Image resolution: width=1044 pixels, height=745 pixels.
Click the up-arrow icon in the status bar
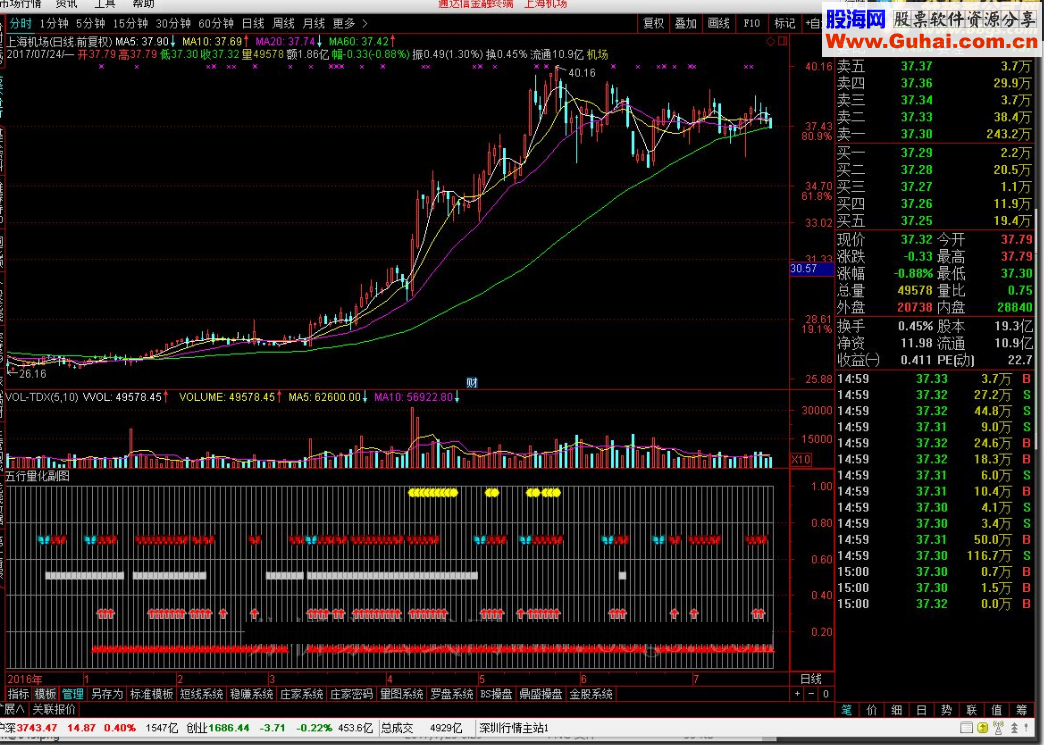tap(1015, 728)
